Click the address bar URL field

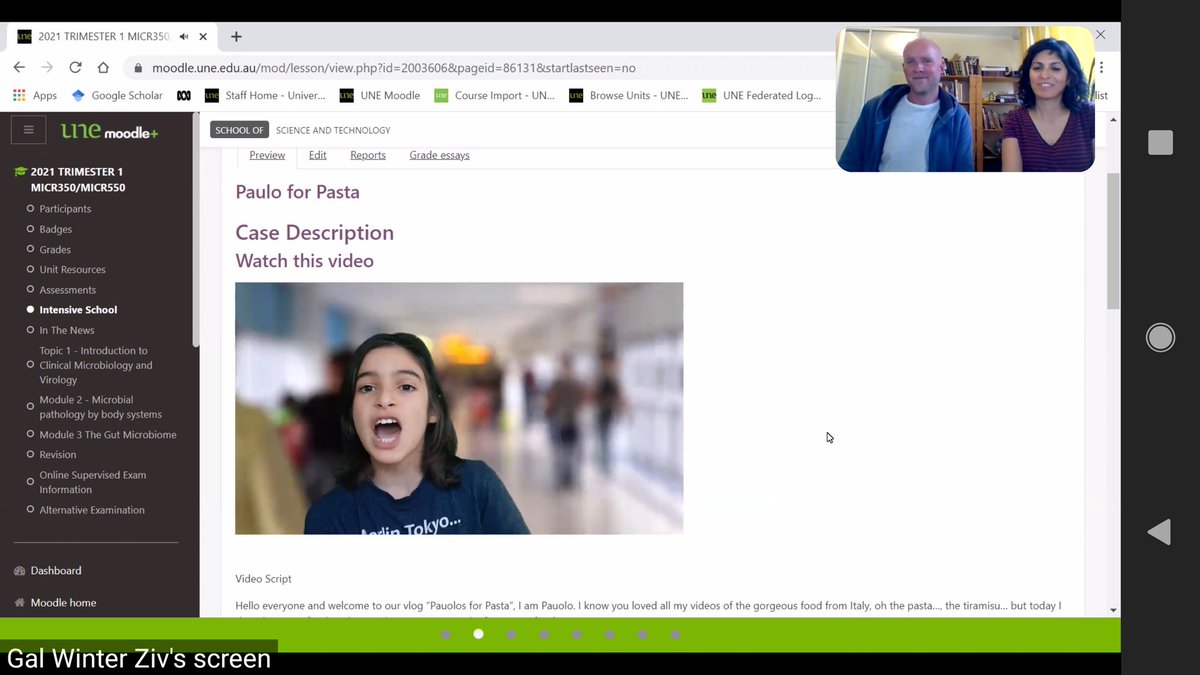(x=480, y=68)
